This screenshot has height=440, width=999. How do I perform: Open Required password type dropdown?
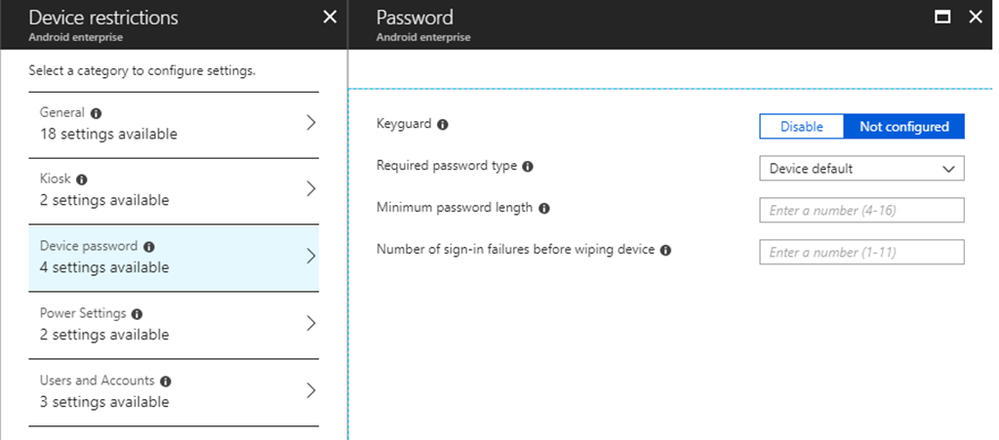(861, 169)
